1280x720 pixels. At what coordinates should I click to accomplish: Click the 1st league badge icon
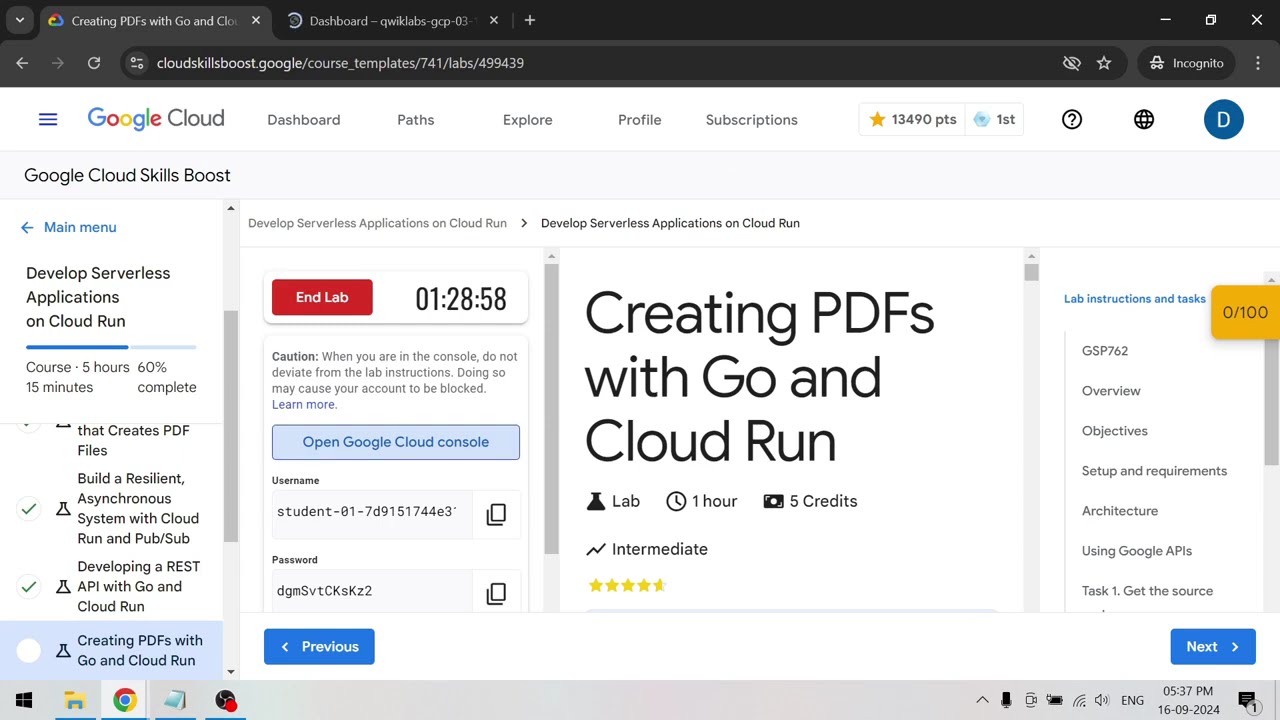(x=981, y=119)
